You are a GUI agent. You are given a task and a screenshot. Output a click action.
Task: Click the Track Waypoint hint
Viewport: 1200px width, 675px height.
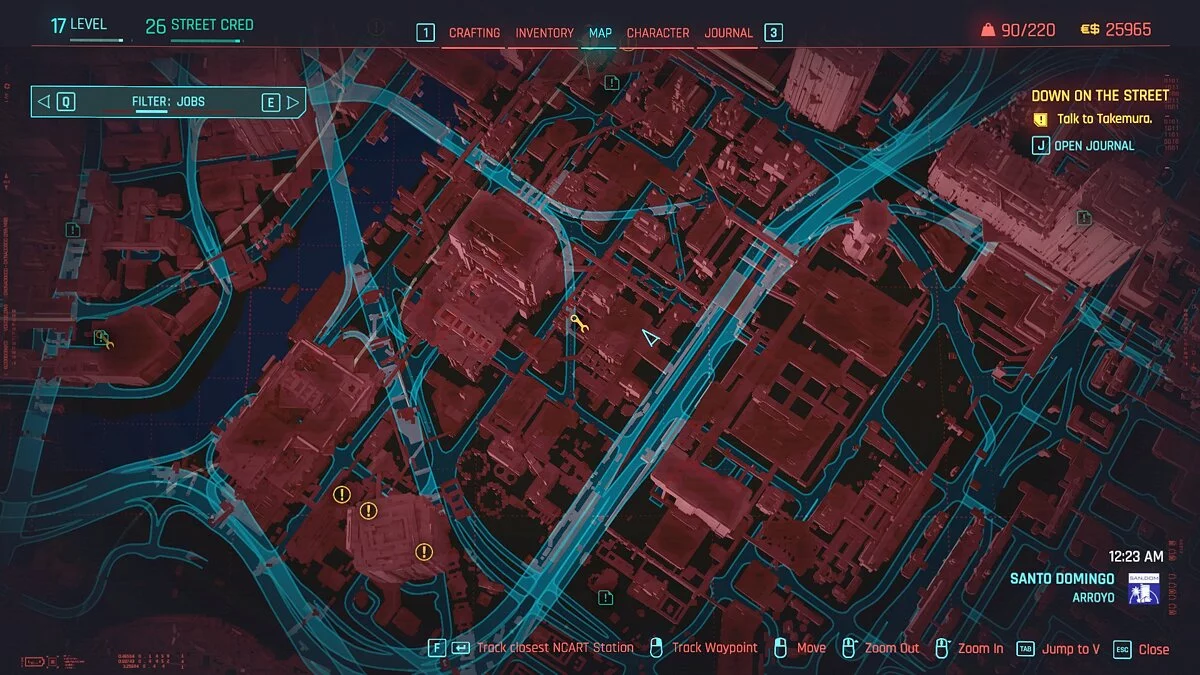click(x=715, y=648)
